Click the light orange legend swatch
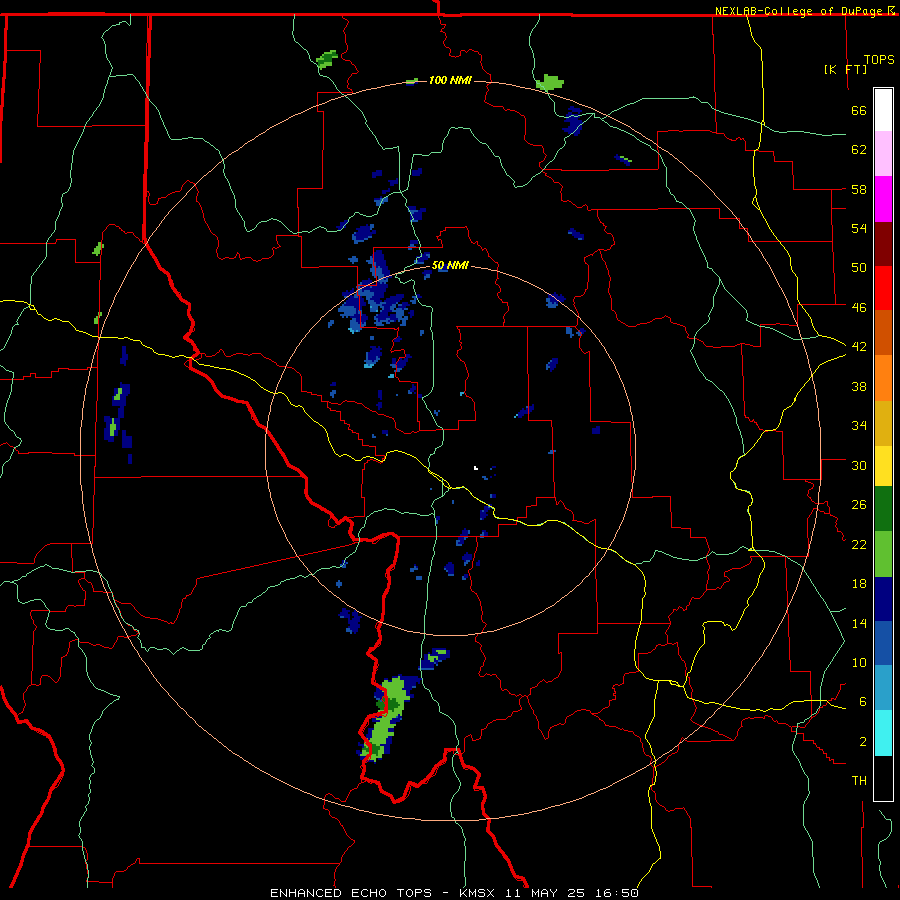 (883, 378)
